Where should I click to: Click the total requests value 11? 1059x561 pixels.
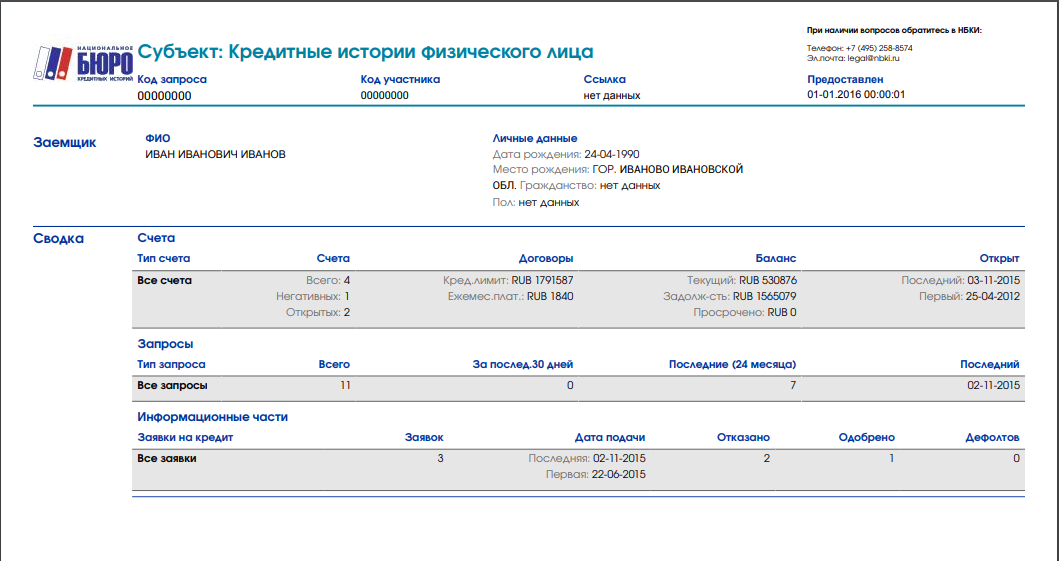click(x=344, y=385)
